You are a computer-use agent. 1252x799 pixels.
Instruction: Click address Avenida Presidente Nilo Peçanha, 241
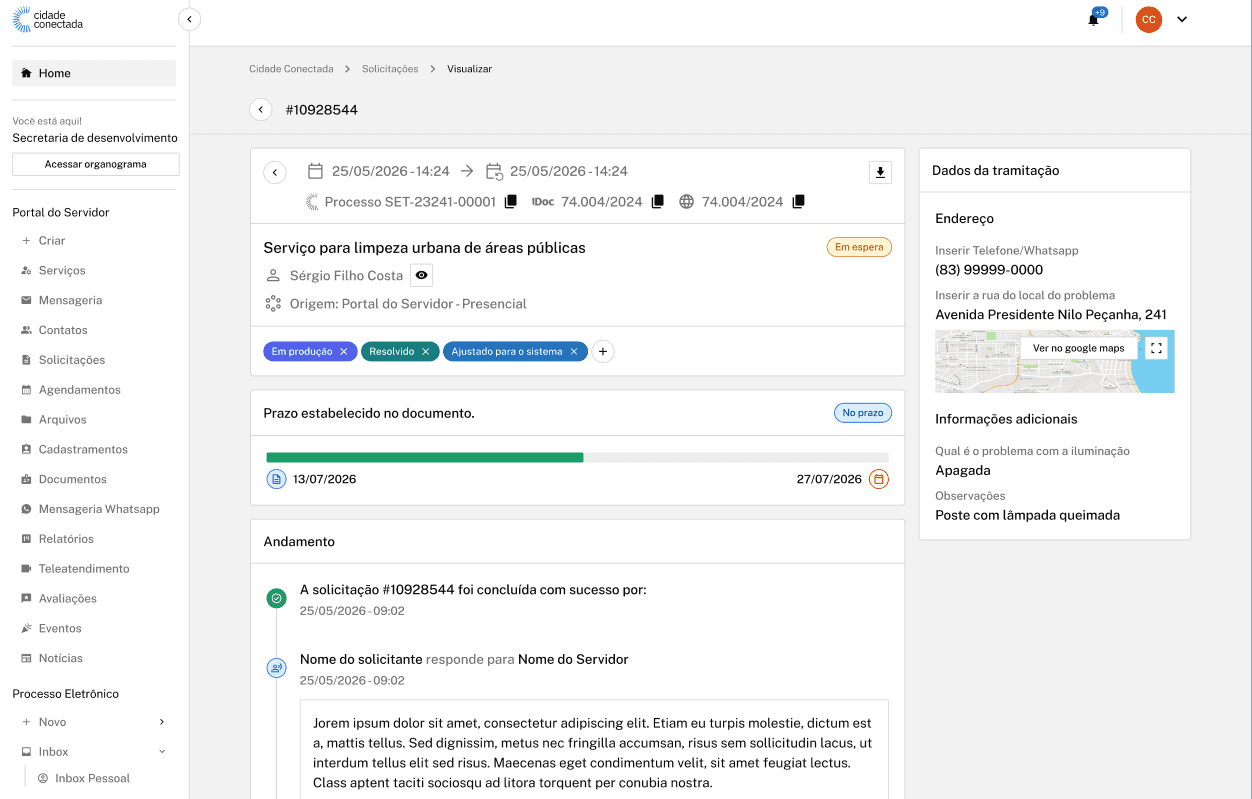1051,315
